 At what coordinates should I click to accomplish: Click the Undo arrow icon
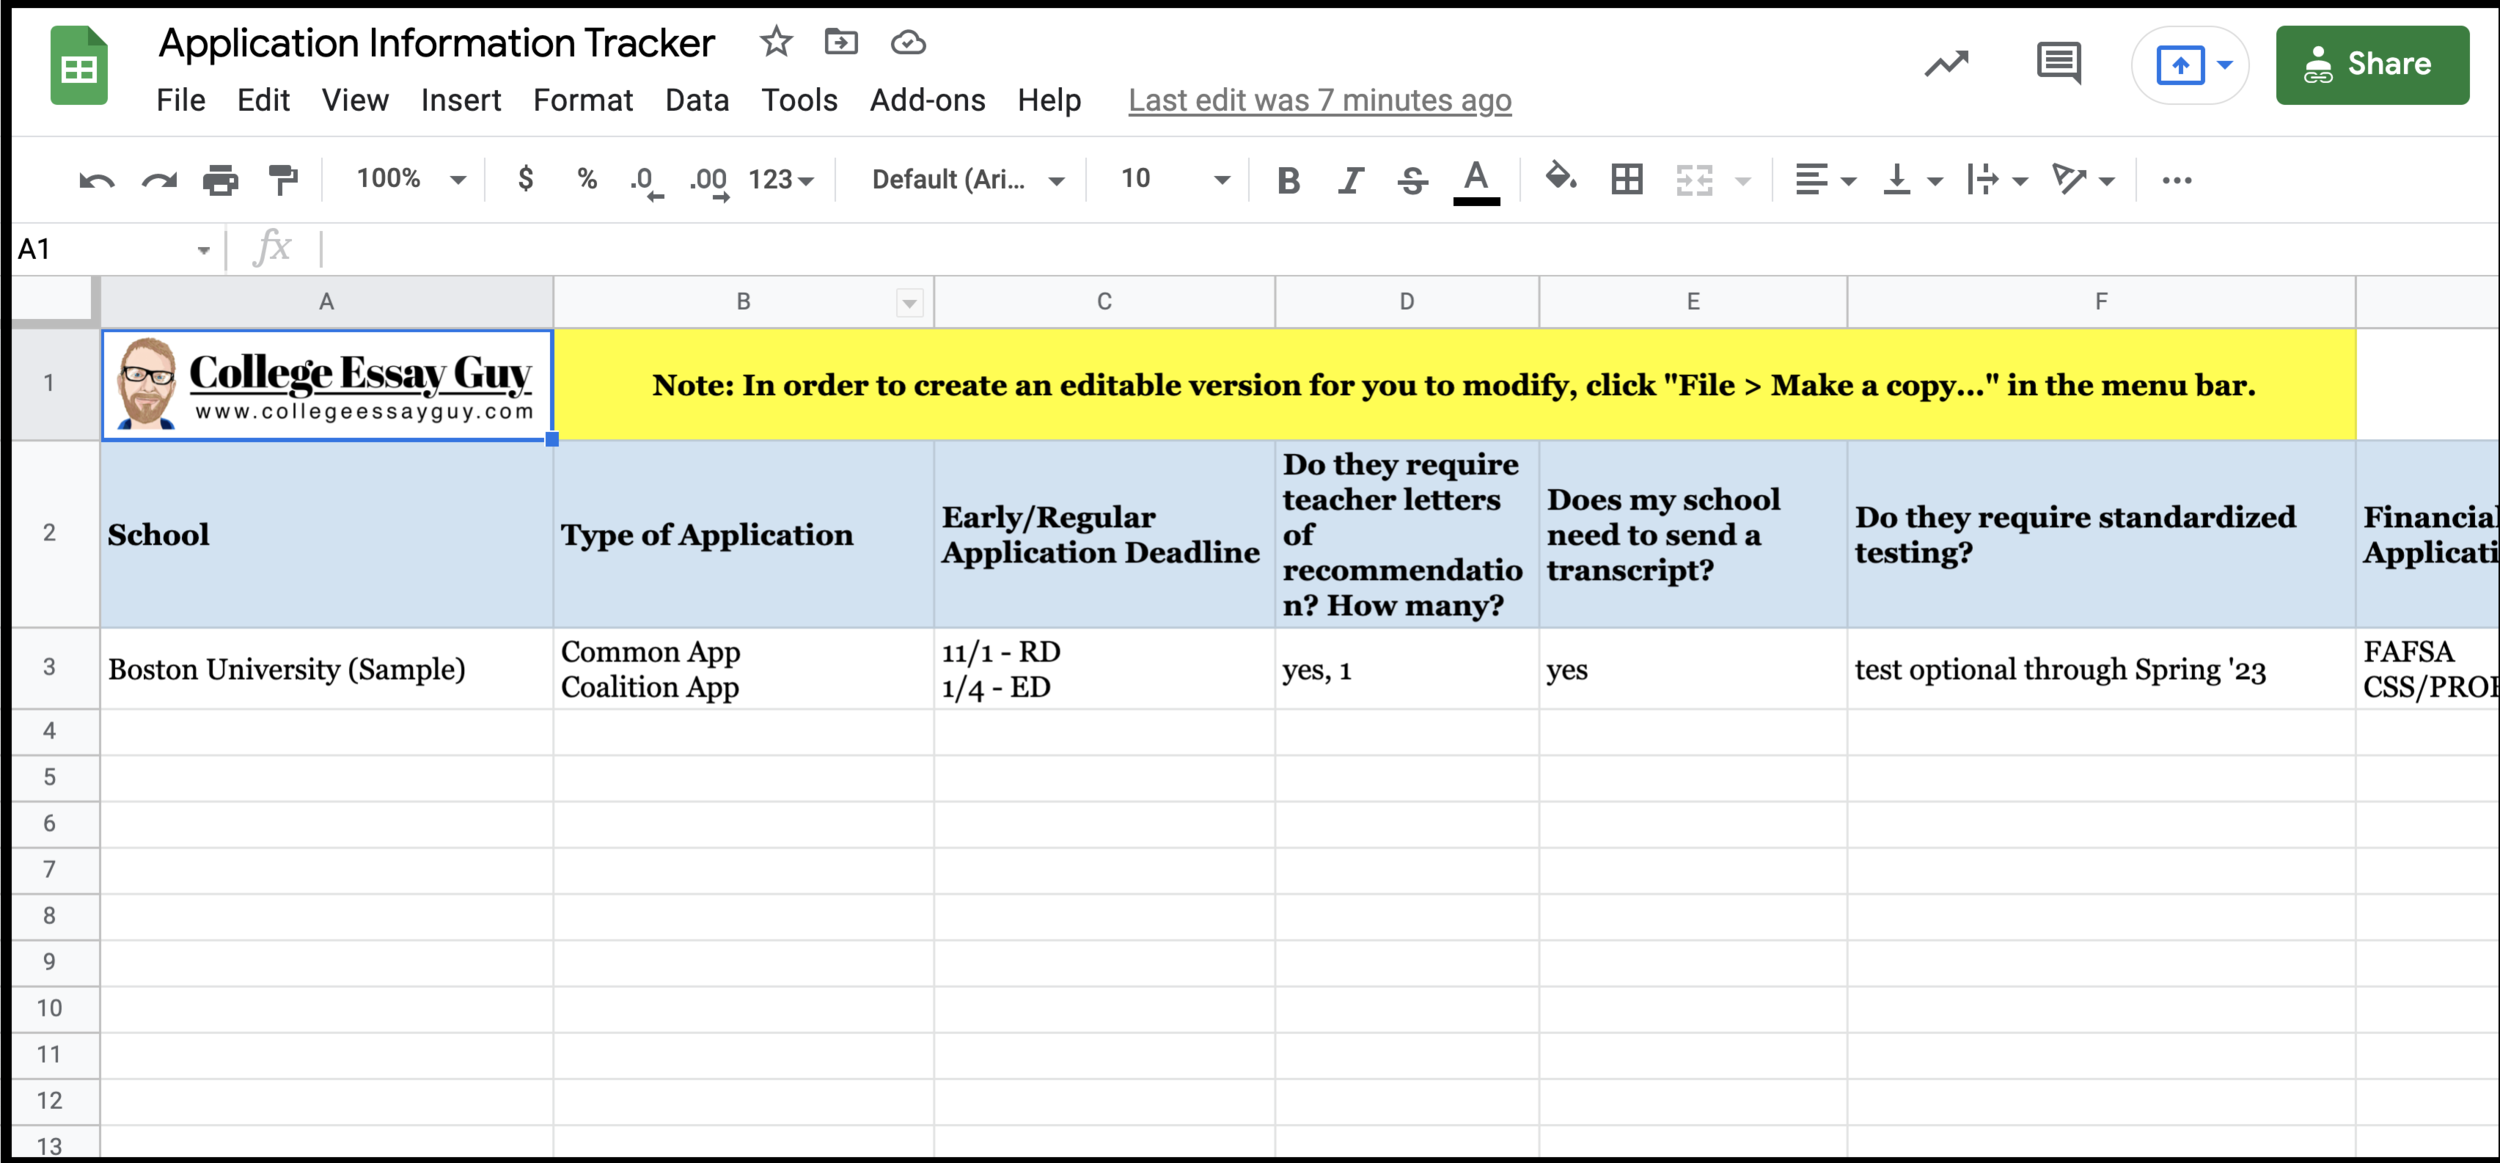96,181
